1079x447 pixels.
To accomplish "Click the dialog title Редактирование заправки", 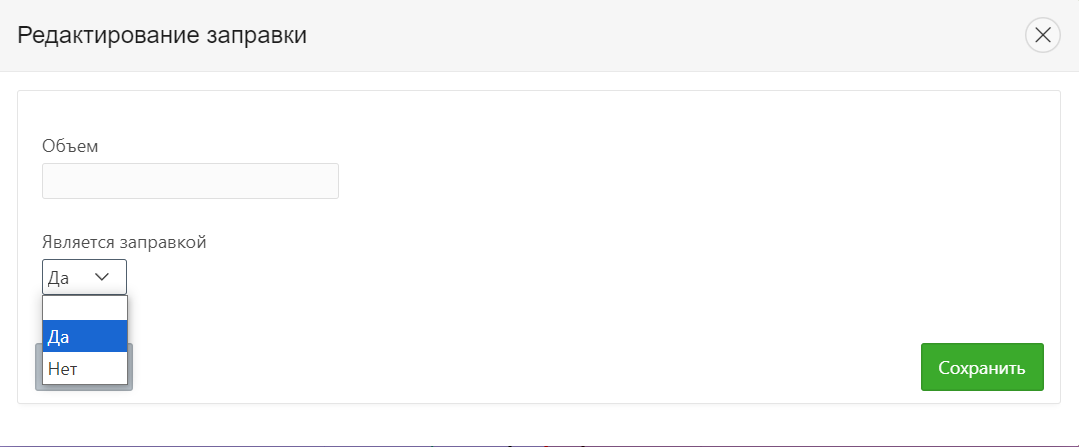I will (x=162, y=36).
